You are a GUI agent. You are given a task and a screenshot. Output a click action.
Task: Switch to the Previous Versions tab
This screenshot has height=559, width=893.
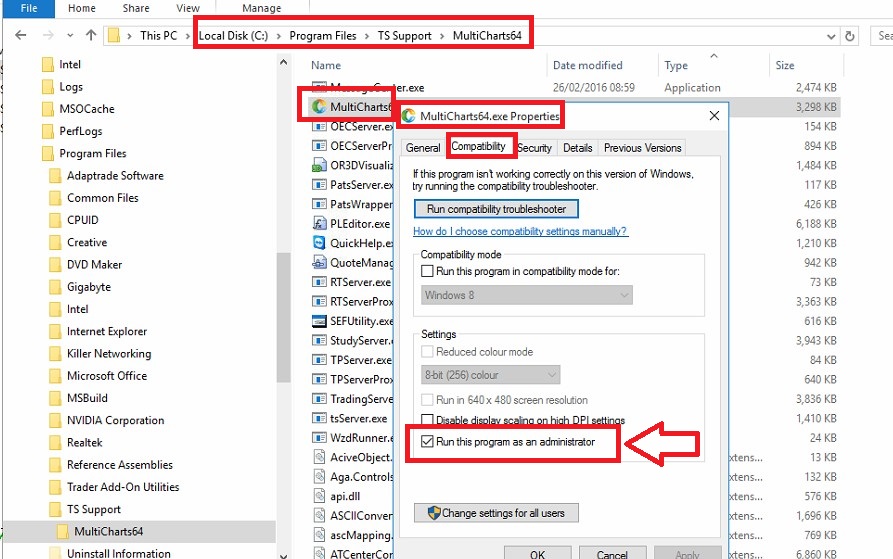(642, 147)
